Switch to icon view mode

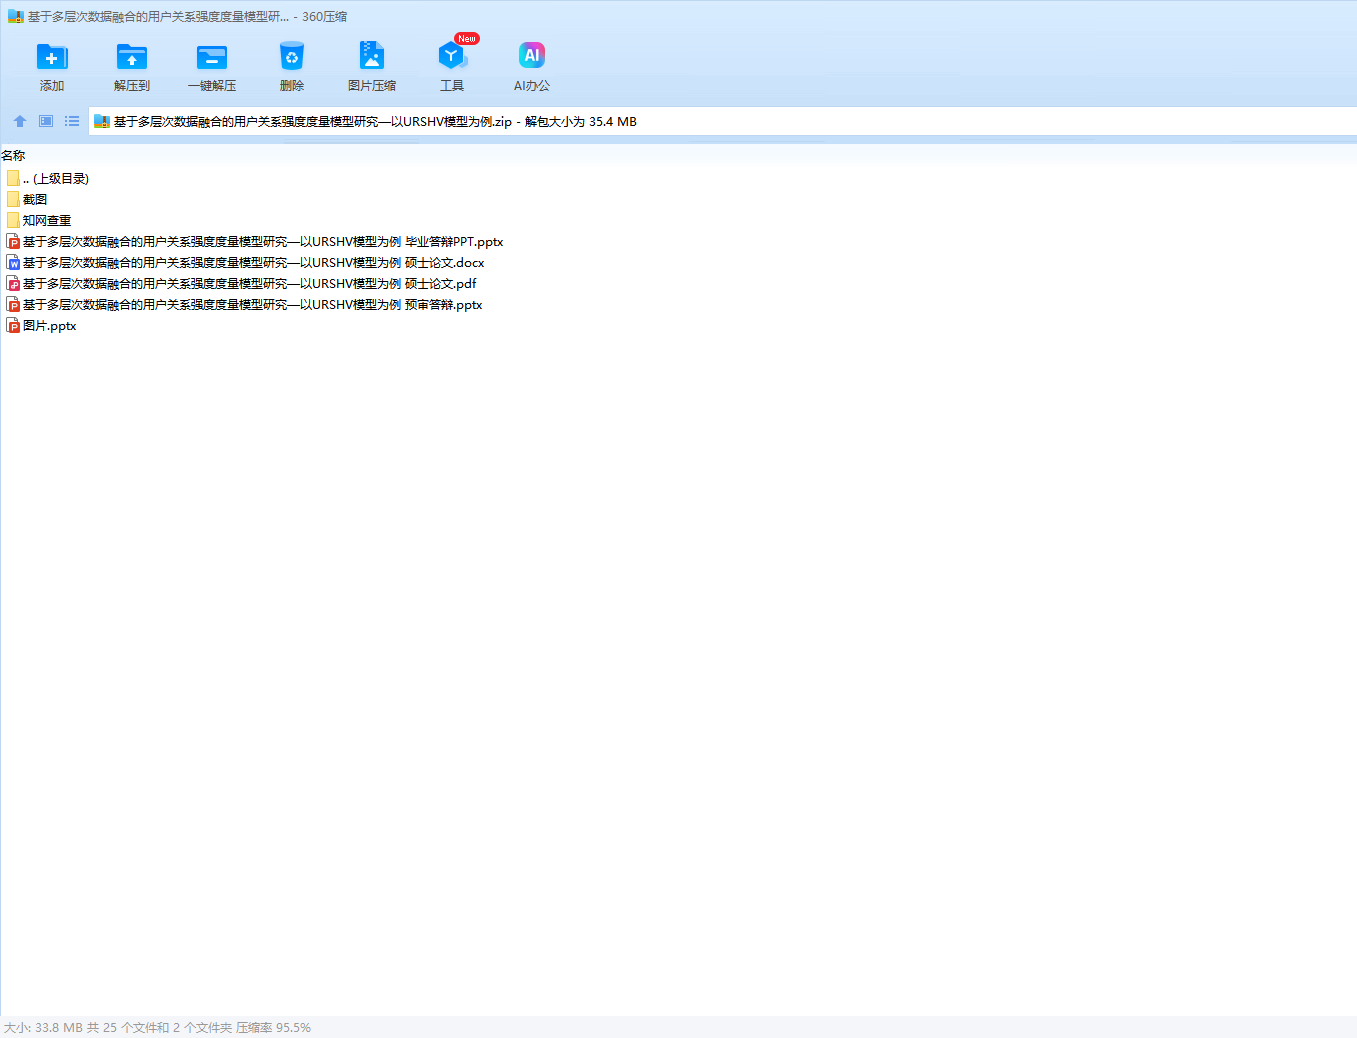tap(46, 121)
